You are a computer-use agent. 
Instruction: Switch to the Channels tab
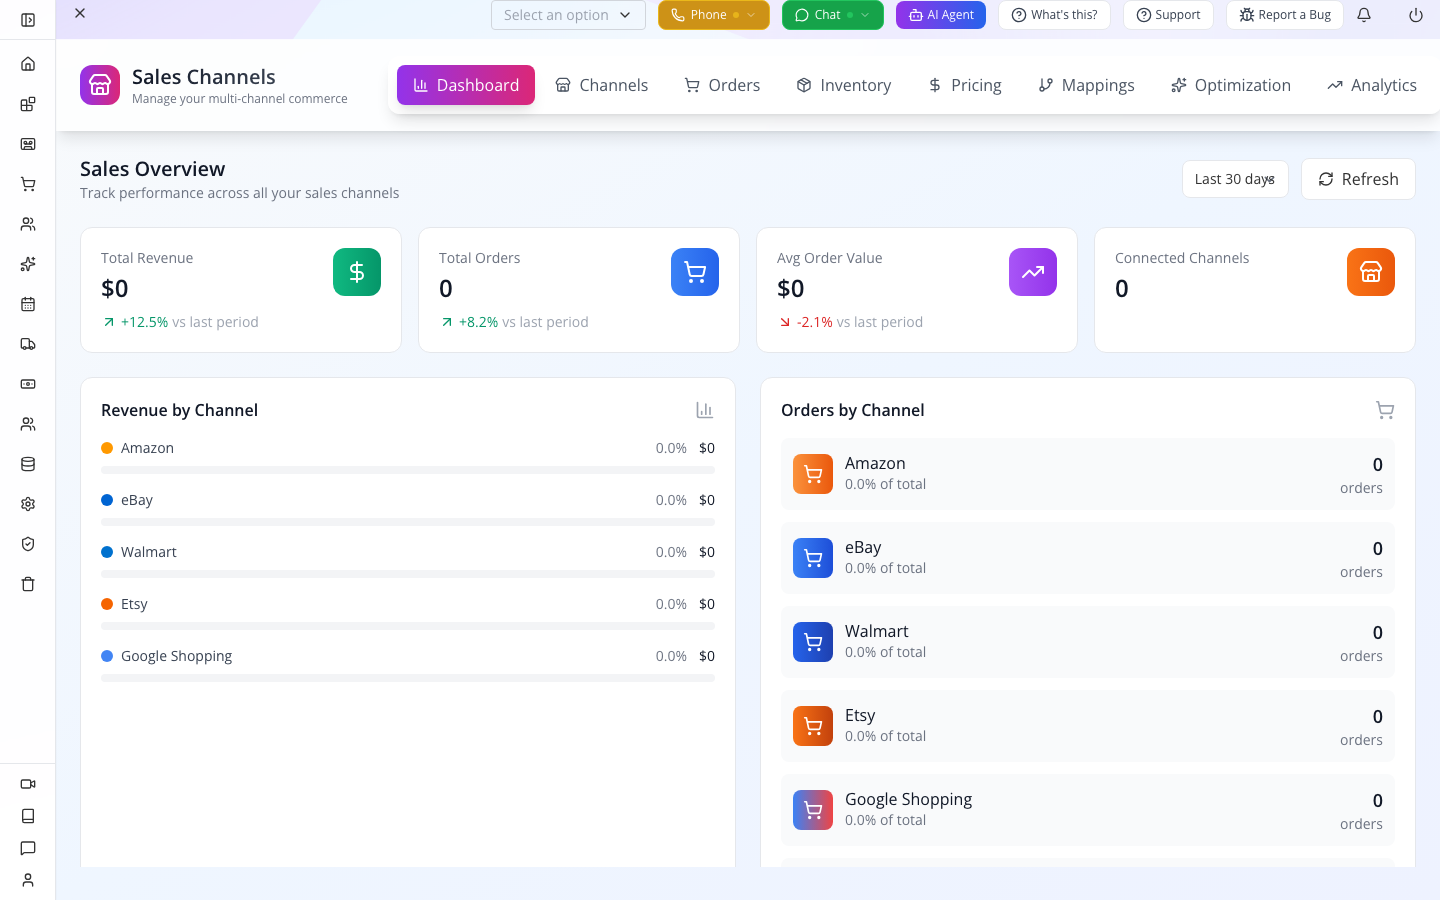tap(602, 85)
